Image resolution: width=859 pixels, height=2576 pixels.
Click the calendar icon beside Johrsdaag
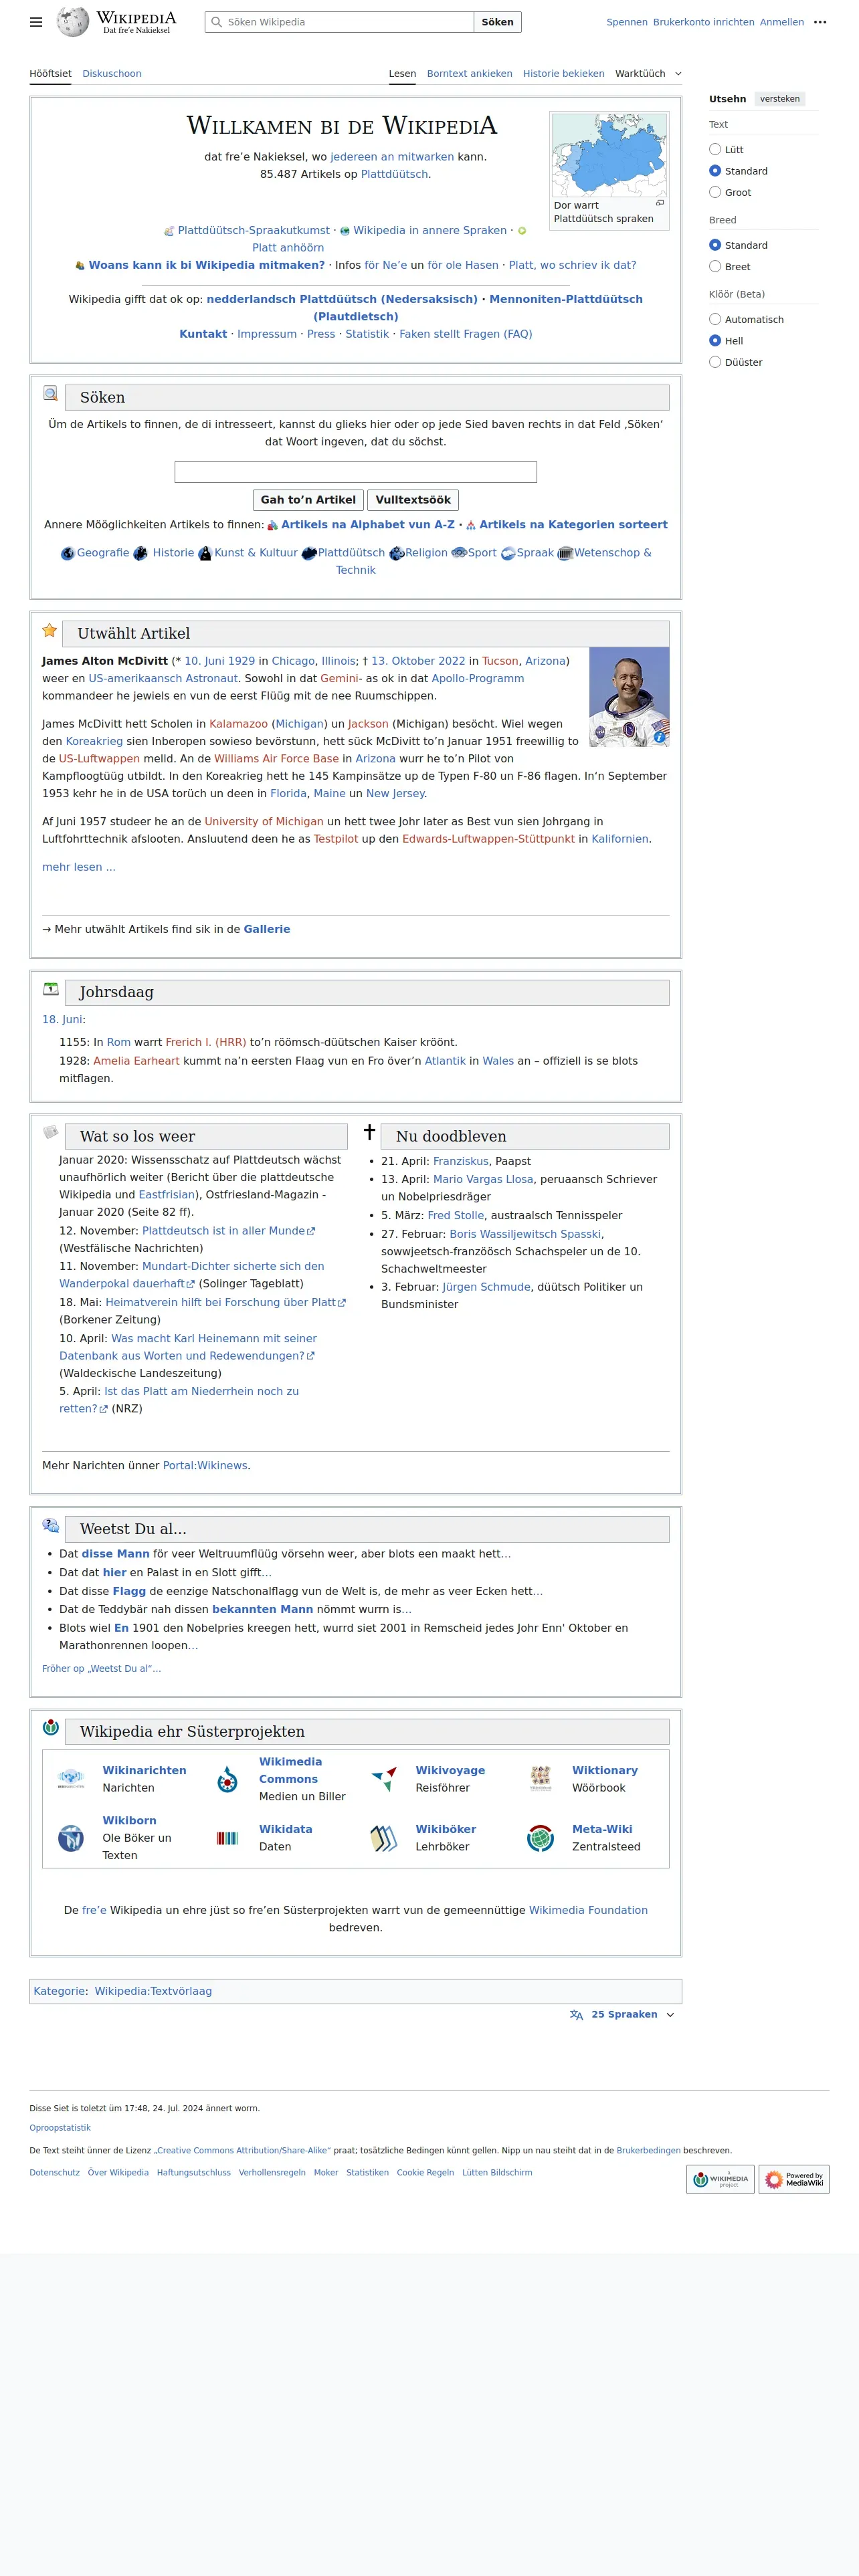click(51, 989)
